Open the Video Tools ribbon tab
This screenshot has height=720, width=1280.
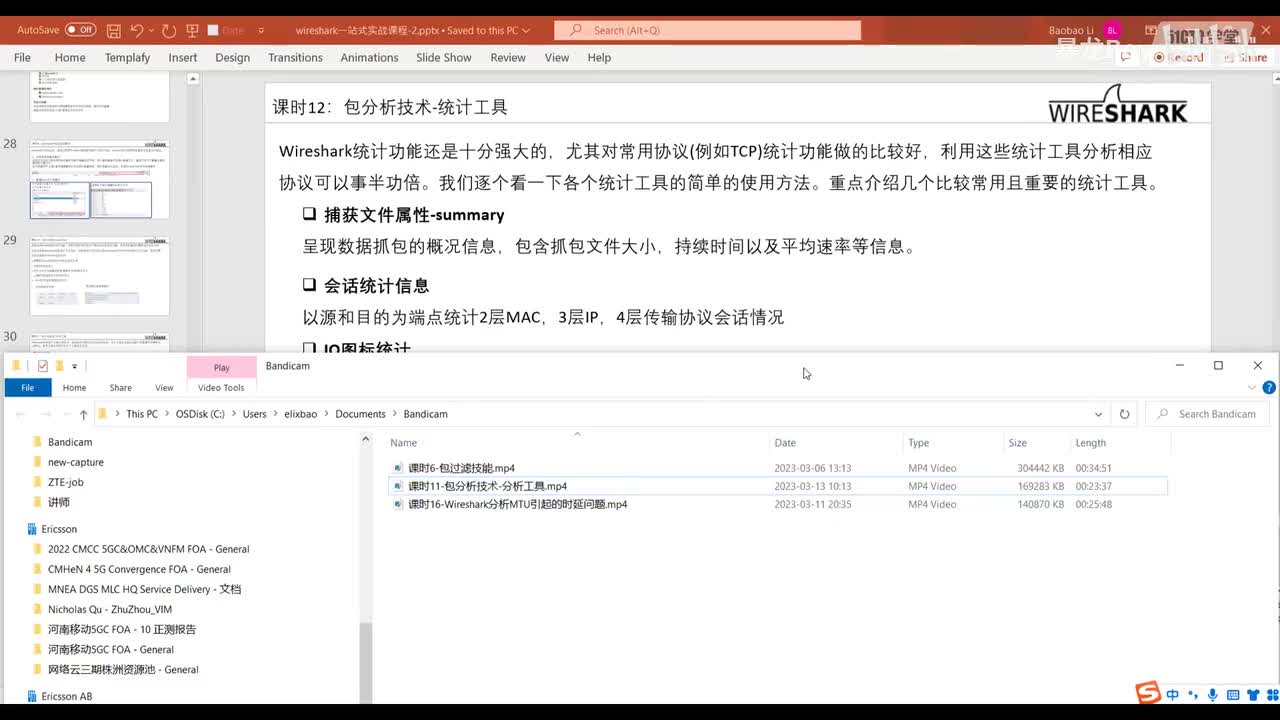pyautogui.click(x=221, y=387)
